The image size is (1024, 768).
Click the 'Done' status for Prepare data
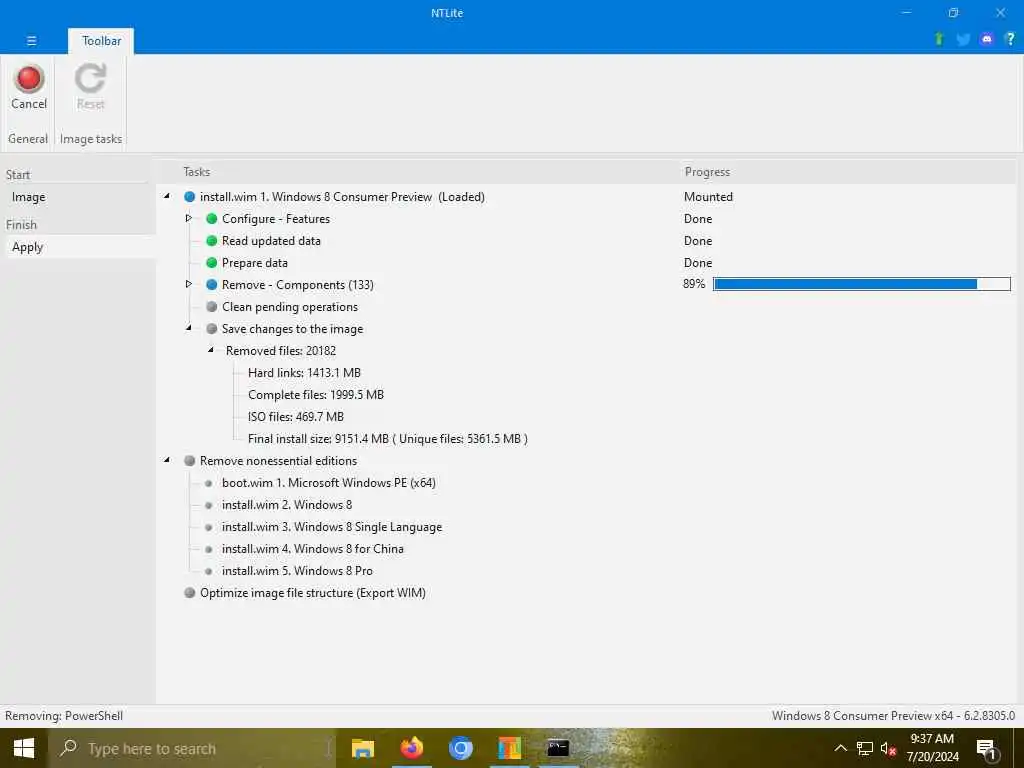coord(698,263)
